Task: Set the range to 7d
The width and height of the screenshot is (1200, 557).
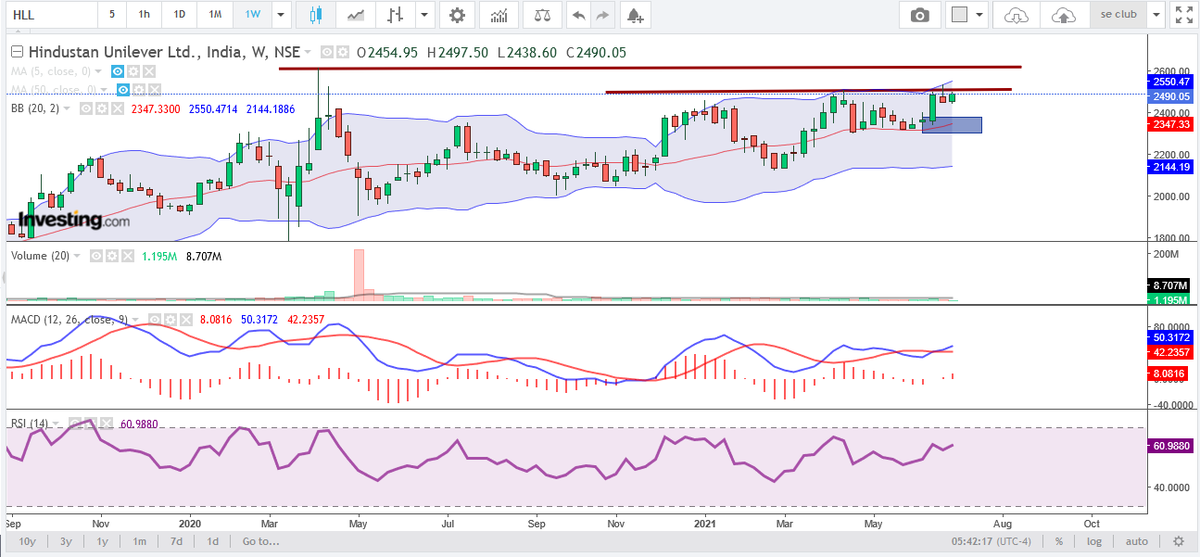Action: [176, 541]
